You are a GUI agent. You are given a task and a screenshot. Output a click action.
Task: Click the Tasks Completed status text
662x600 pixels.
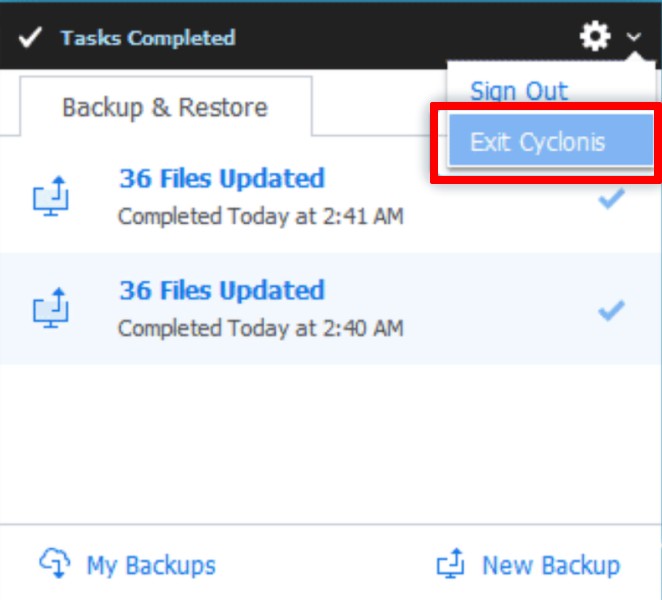pos(147,38)
